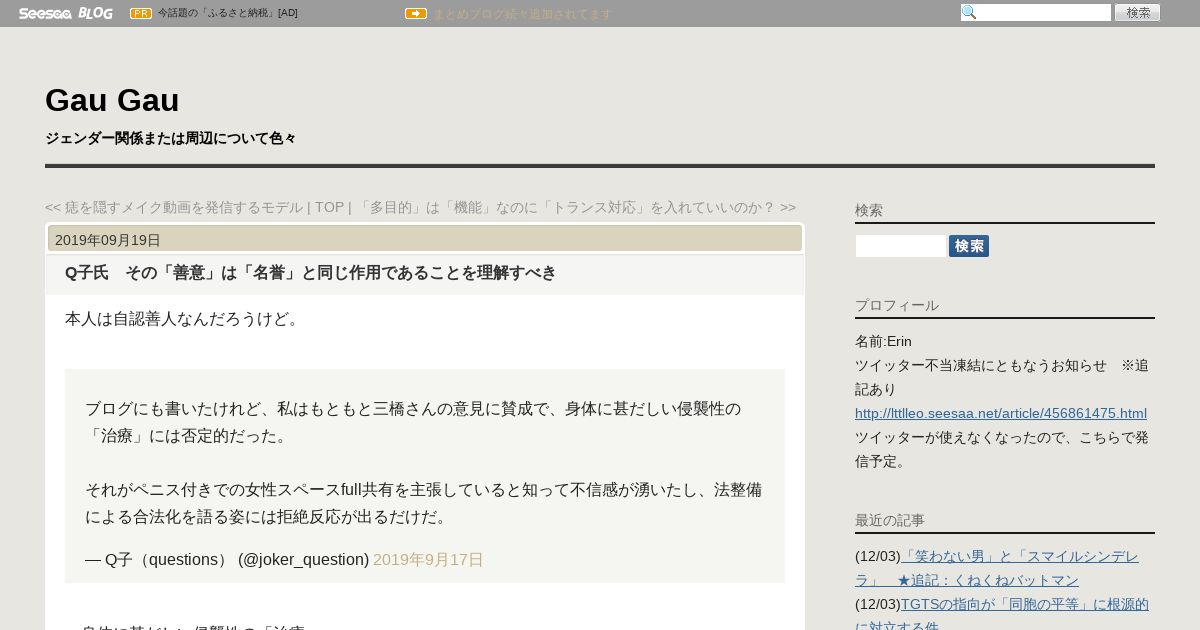Open the まとめブログ続々追加されてます link
Screen dimensions: 1200x630
click(x=522, y=14)
